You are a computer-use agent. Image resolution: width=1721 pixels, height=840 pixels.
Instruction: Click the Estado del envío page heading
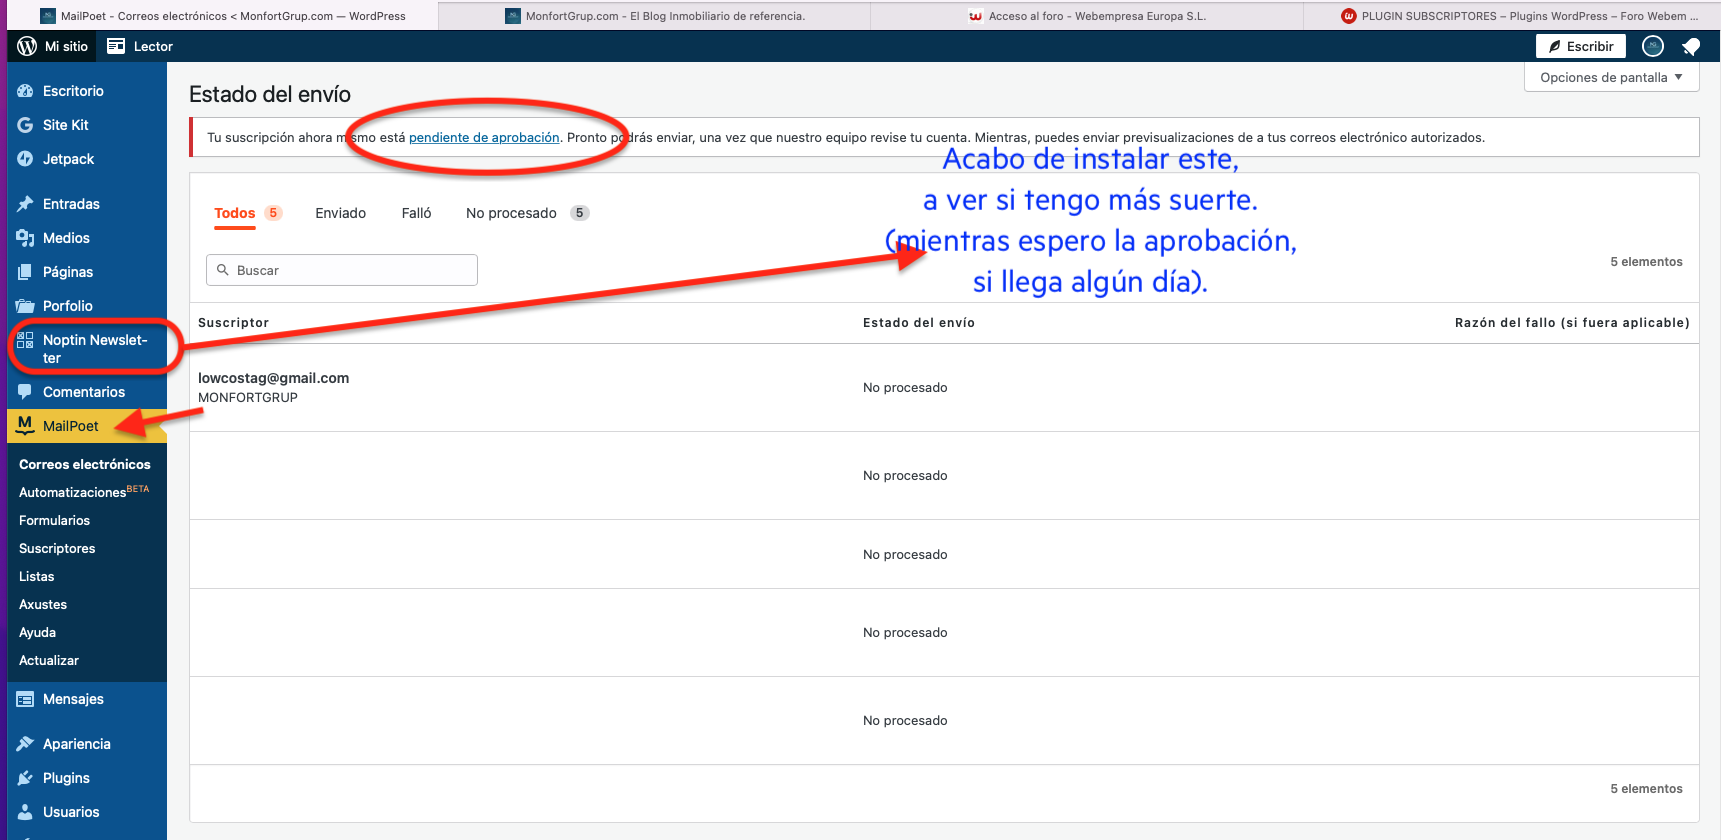point(270,94)
